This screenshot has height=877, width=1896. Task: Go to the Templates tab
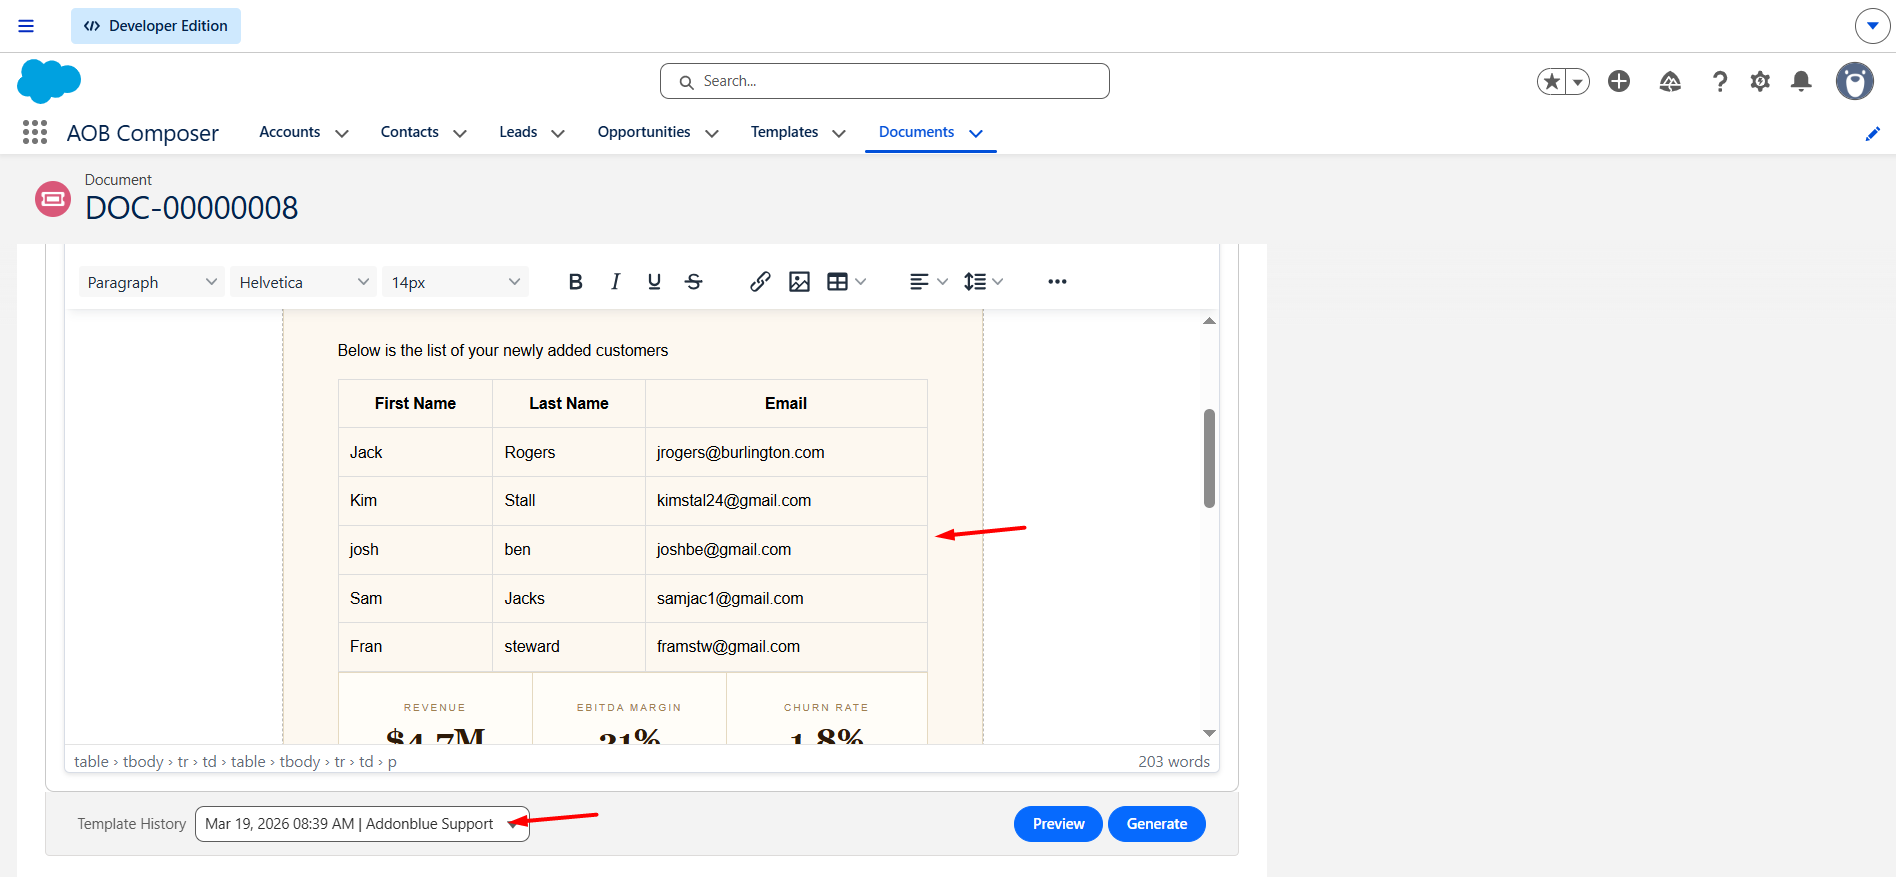pyautogui.click(x=784, y=132)
